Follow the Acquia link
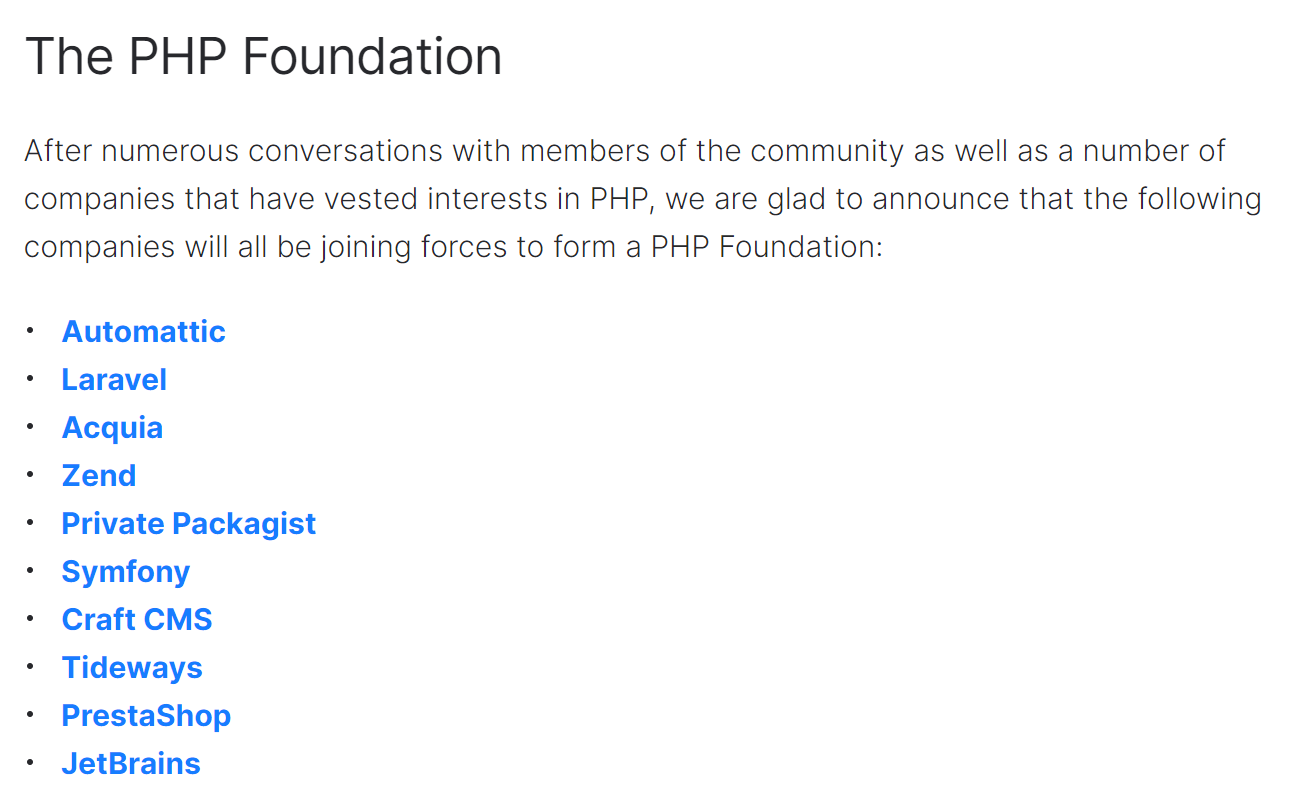The width and height of the screenshot is (1308, 796). 112,428
